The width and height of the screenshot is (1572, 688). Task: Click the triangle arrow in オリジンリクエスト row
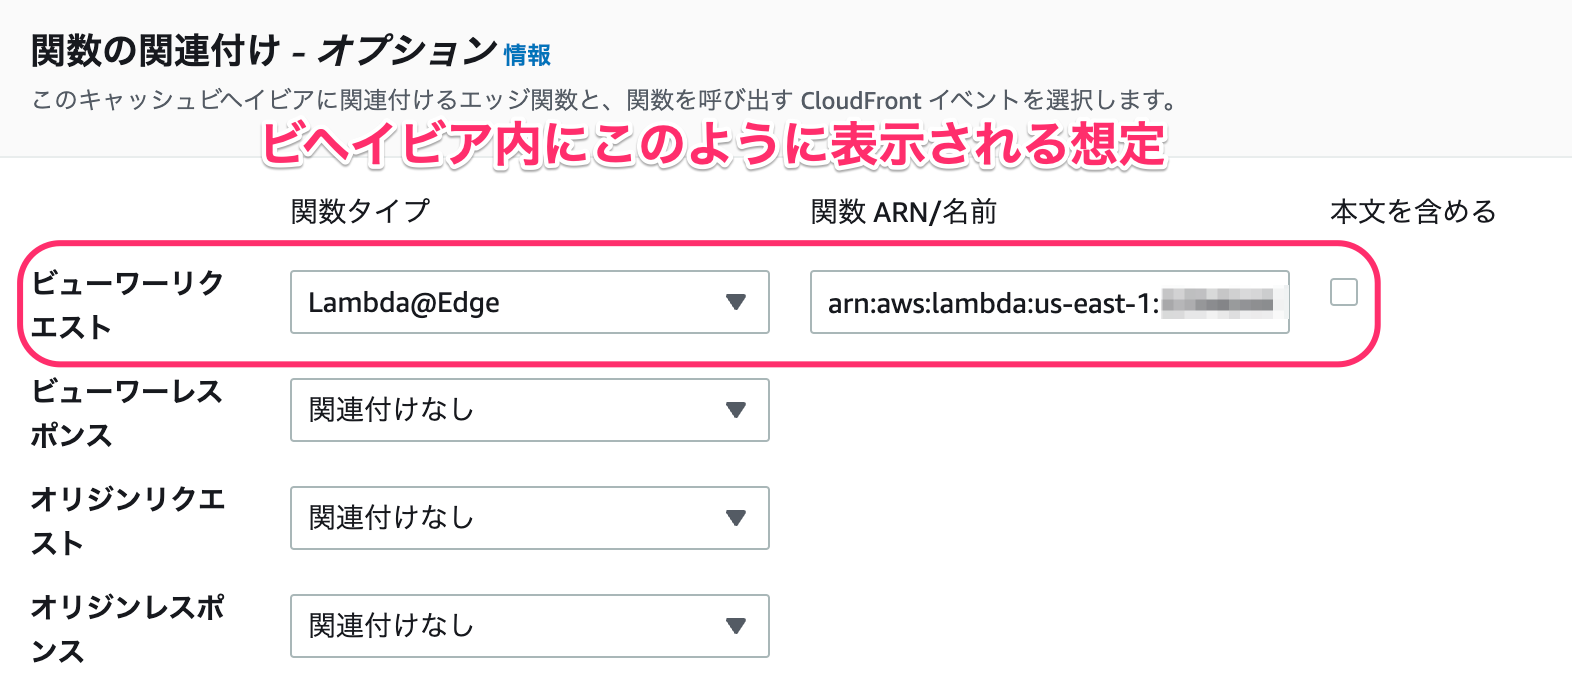pyautogui.click(x=736, y=518)
